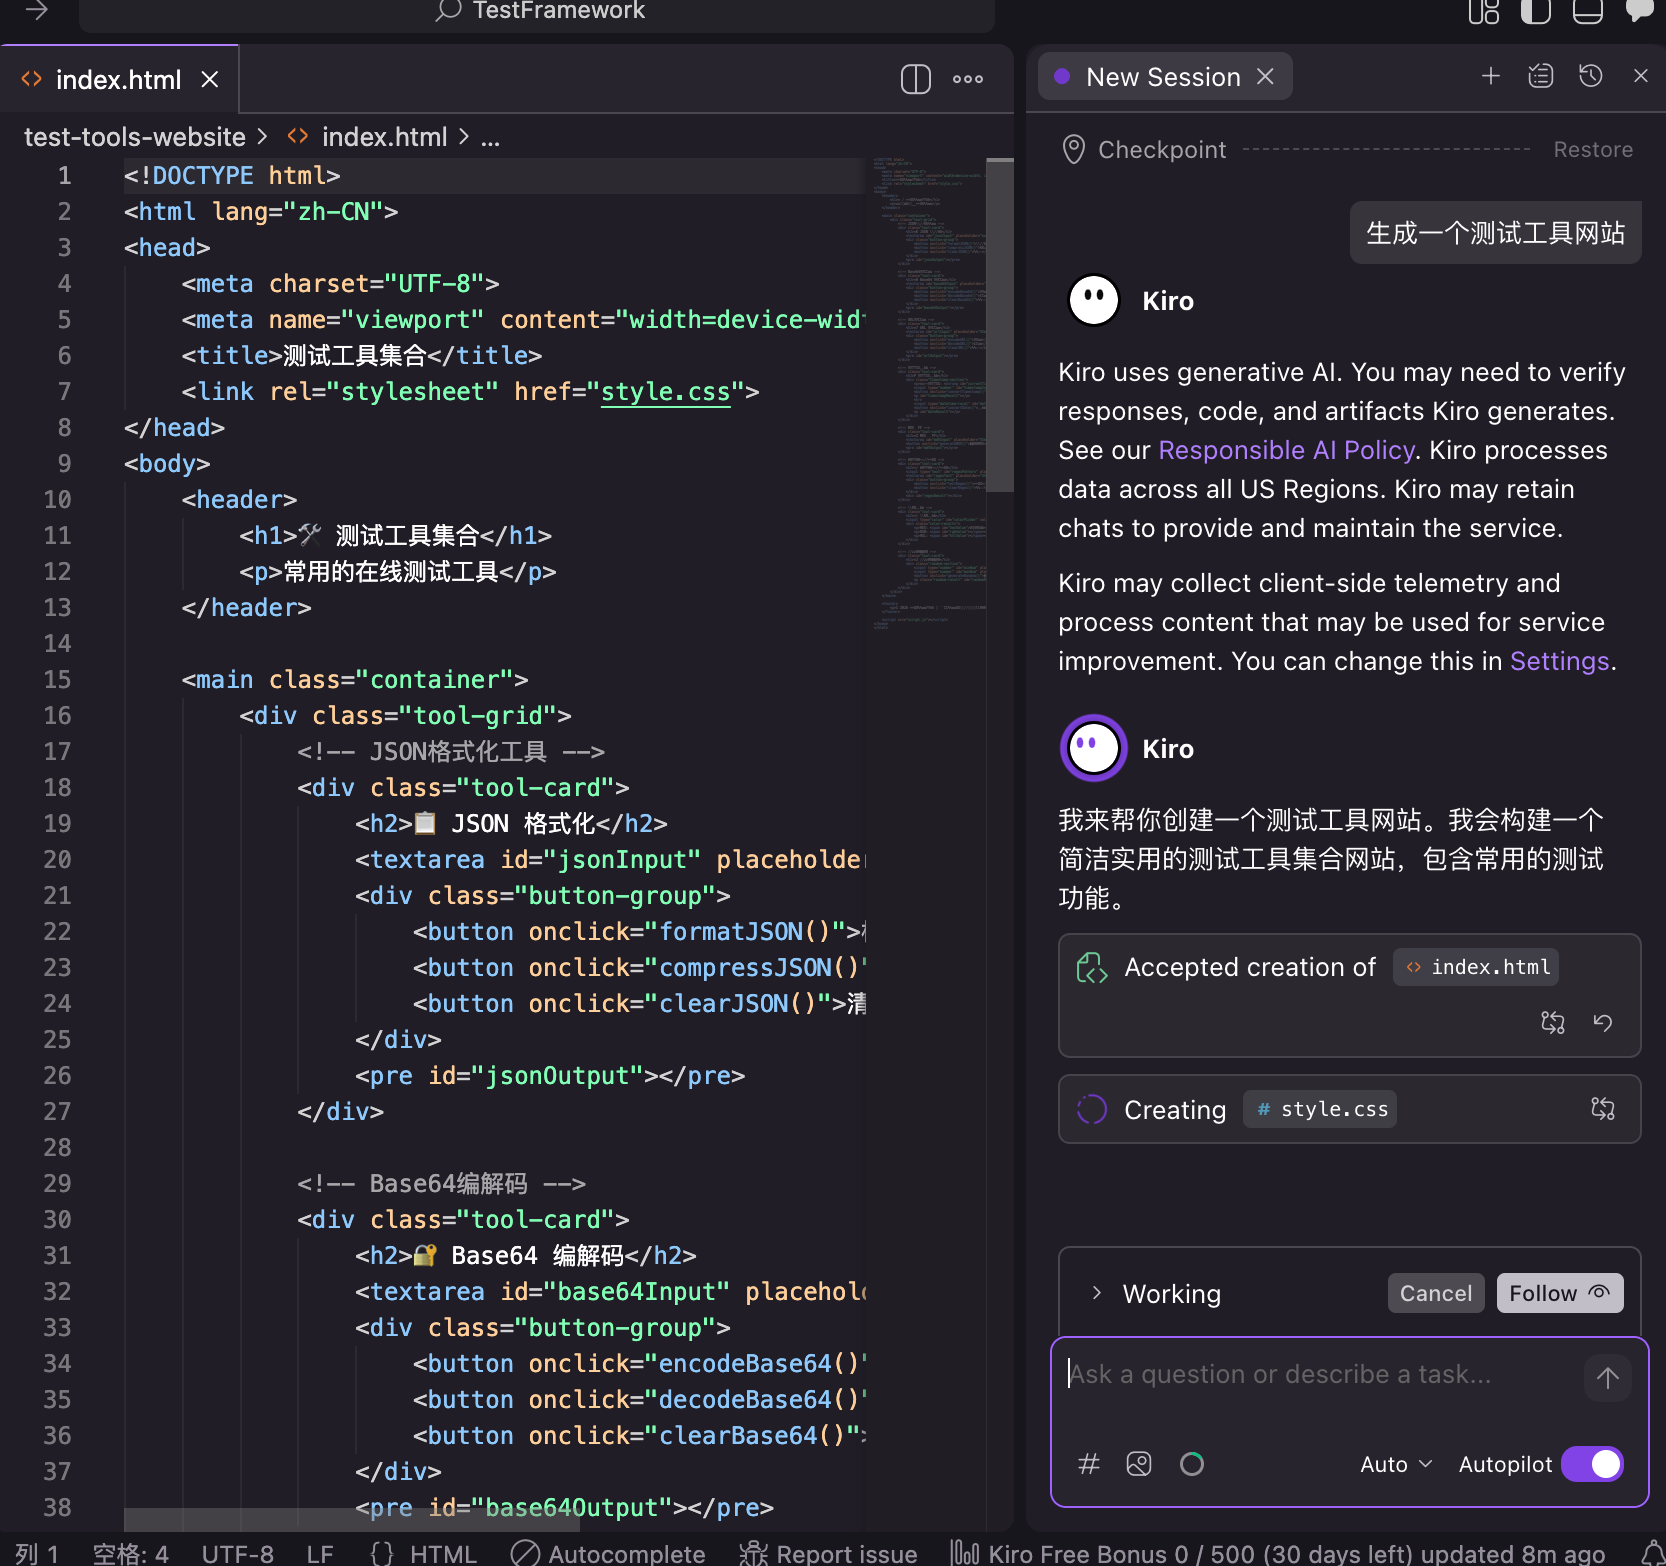Cancel the running task

[x=1435, y=1293]
